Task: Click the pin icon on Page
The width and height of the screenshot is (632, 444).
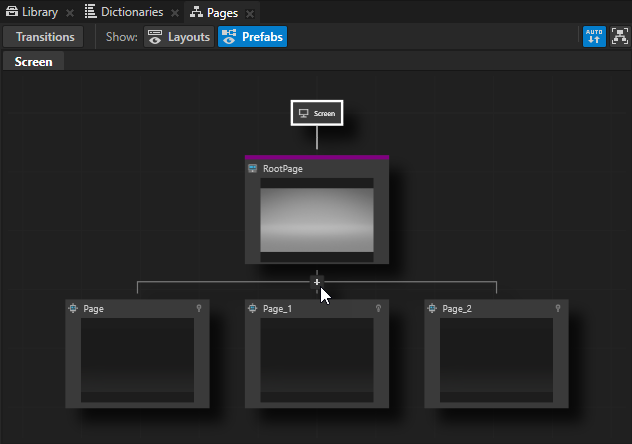Action: 199,309
